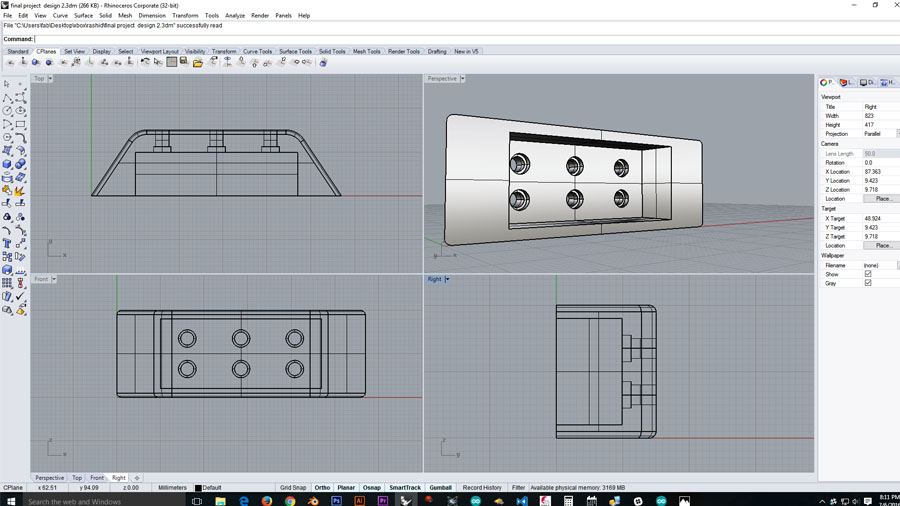Click the Default layer color swatch
The width and height of the screenshot is (900, 506).
click(198, 488)
